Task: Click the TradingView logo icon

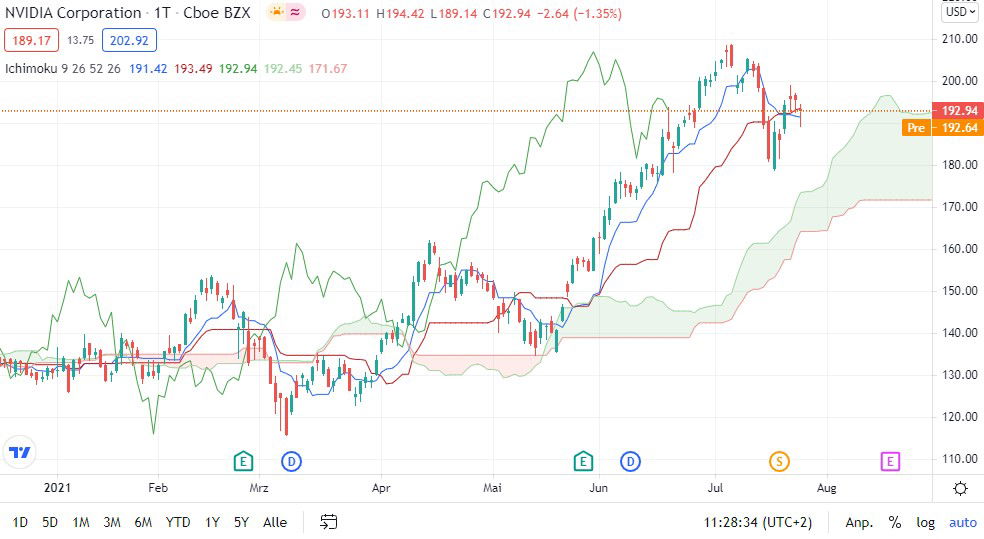Action: click(19, 452)
